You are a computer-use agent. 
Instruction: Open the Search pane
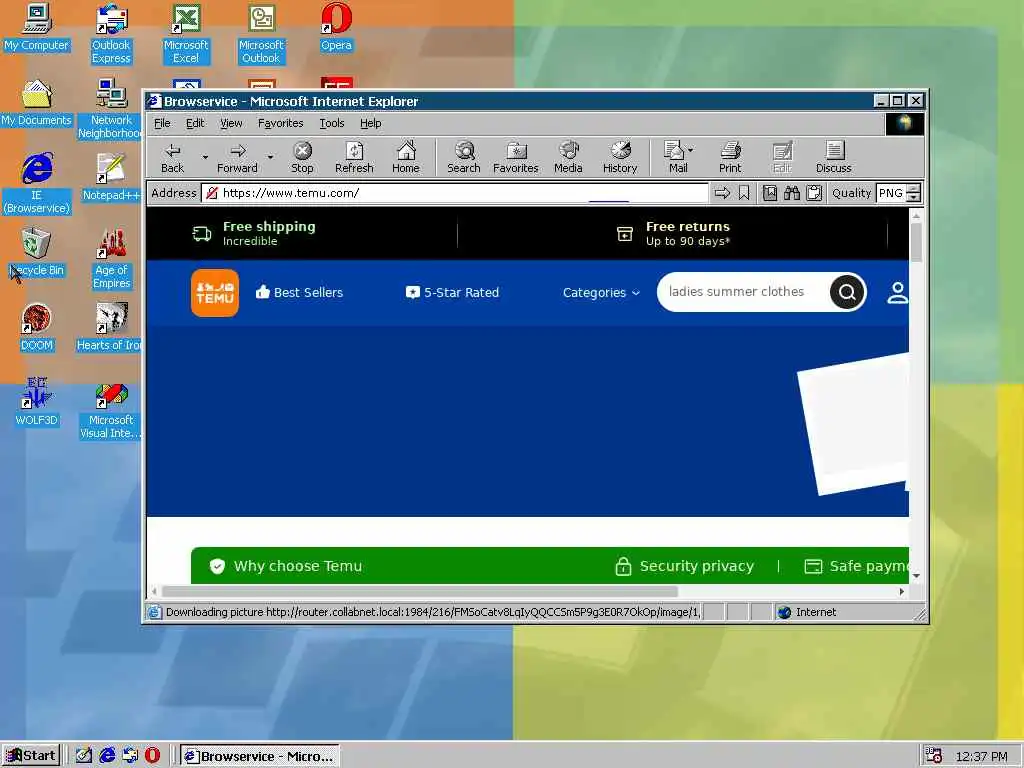[464, 157]
